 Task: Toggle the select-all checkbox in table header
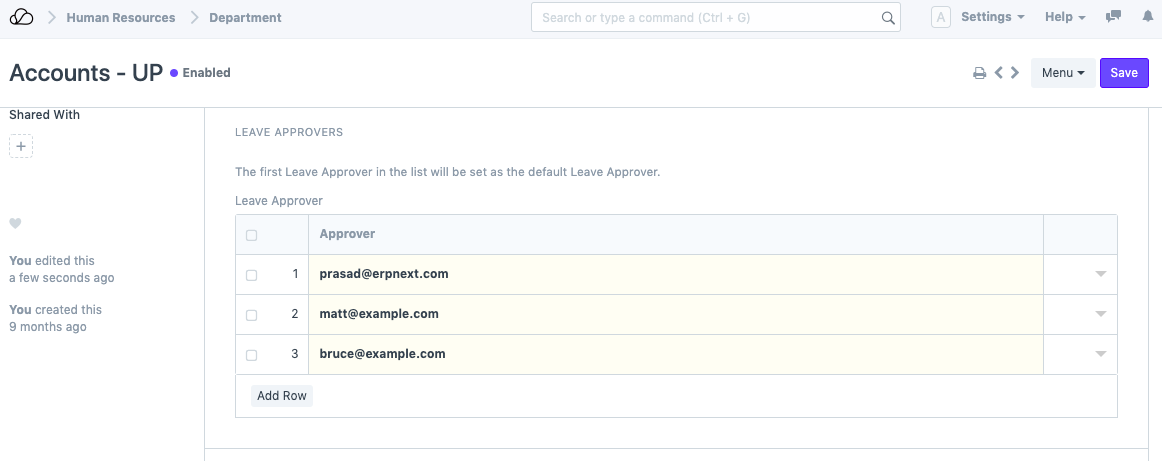[251, 236]
